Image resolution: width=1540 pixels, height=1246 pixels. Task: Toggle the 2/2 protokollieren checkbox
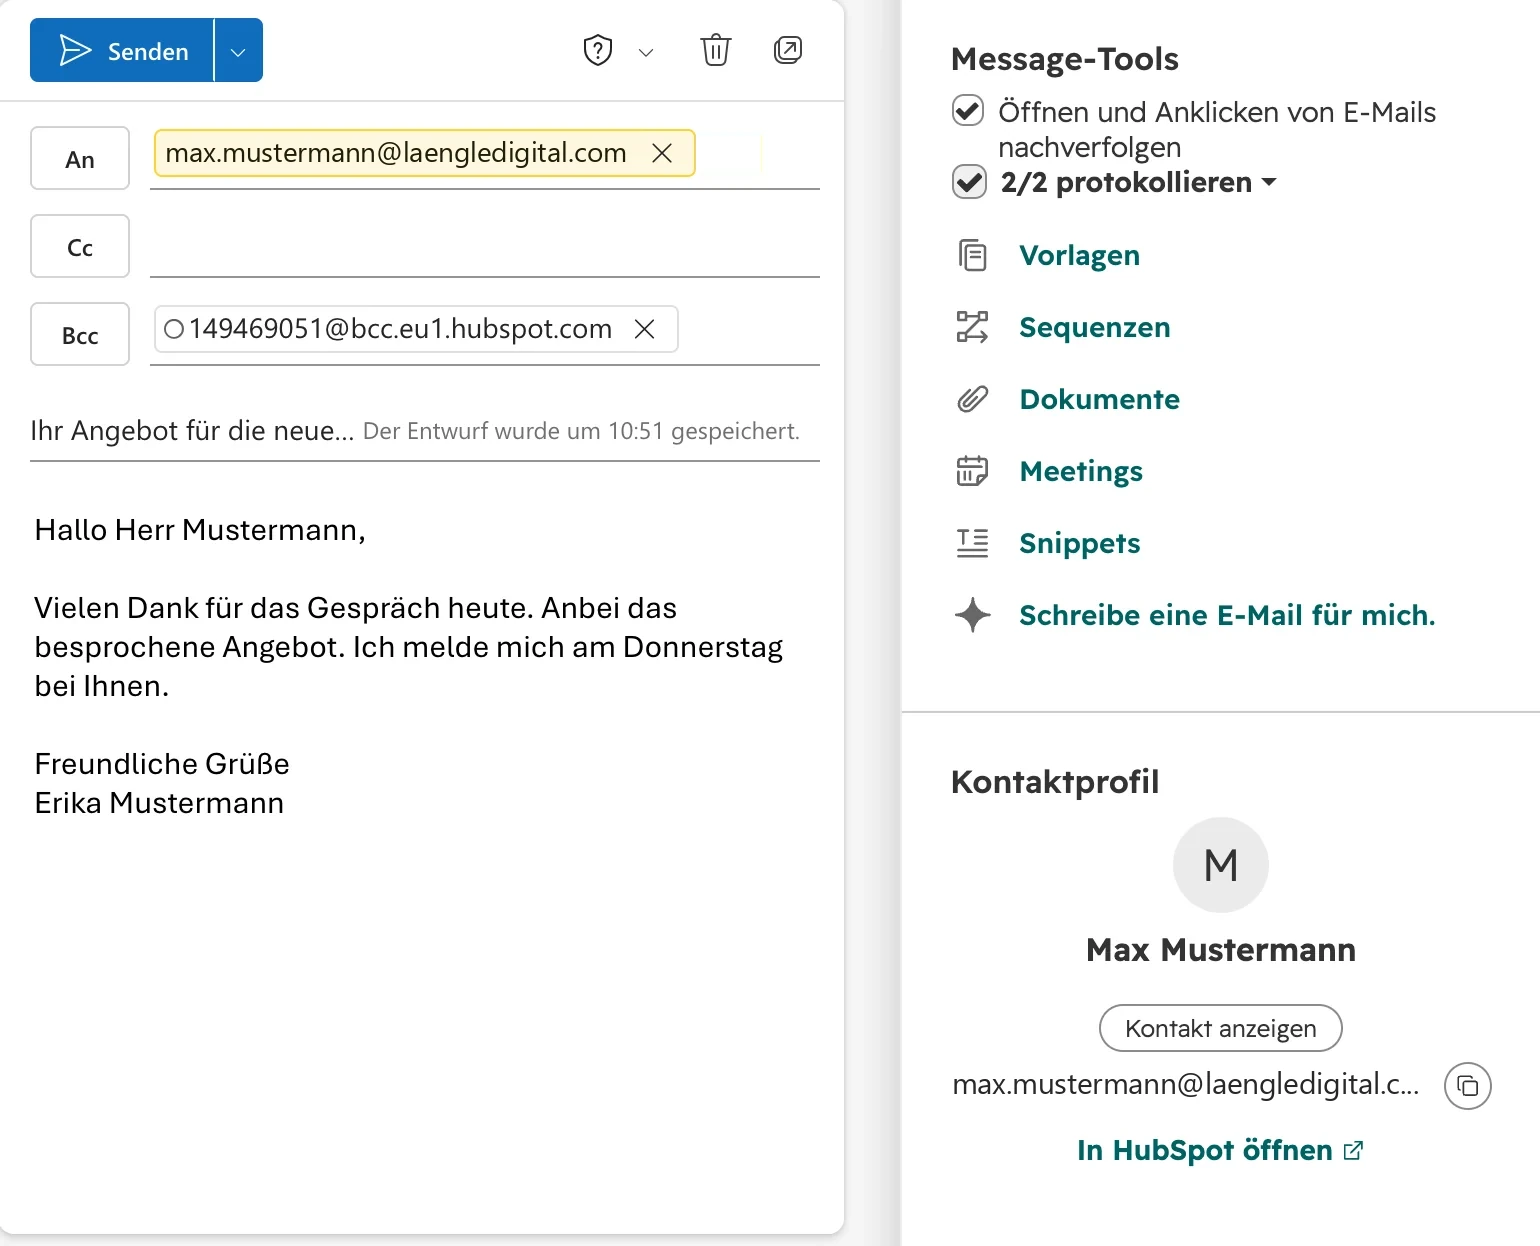968,182
